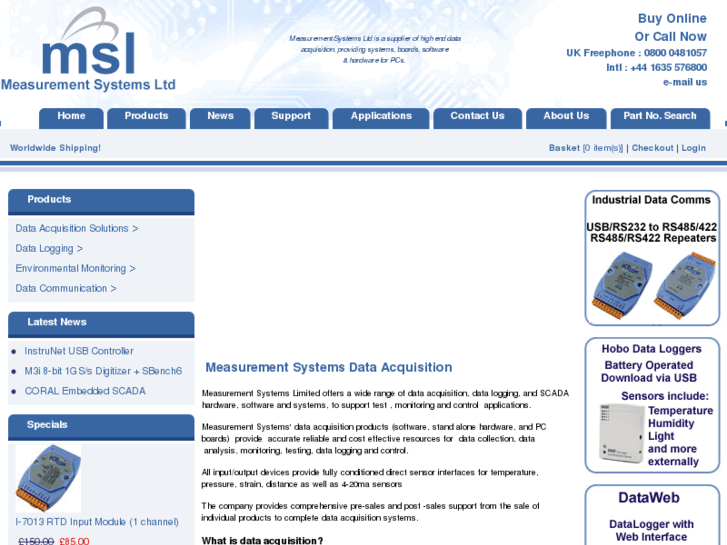Go to the News tab
727x545 pixels.
[x=220, y=117]
